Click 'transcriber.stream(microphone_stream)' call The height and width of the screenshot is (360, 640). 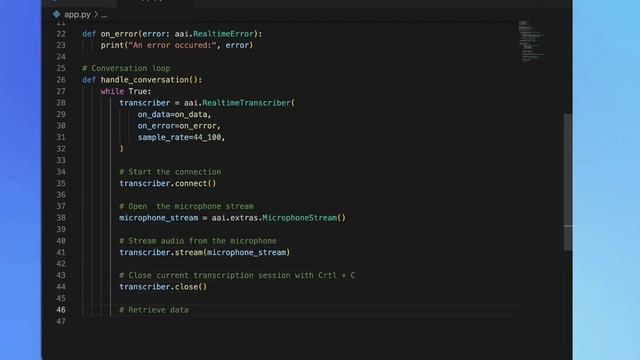[x=204, y=252]
